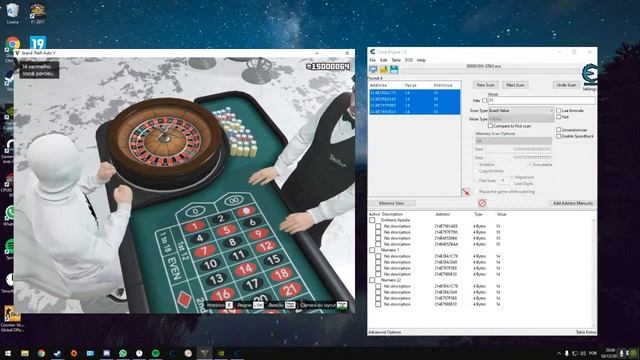Image resolution: width=640 pixels, height=360 pixels.
Task: Bet on black 17 on roulette table
Action: 252,284
